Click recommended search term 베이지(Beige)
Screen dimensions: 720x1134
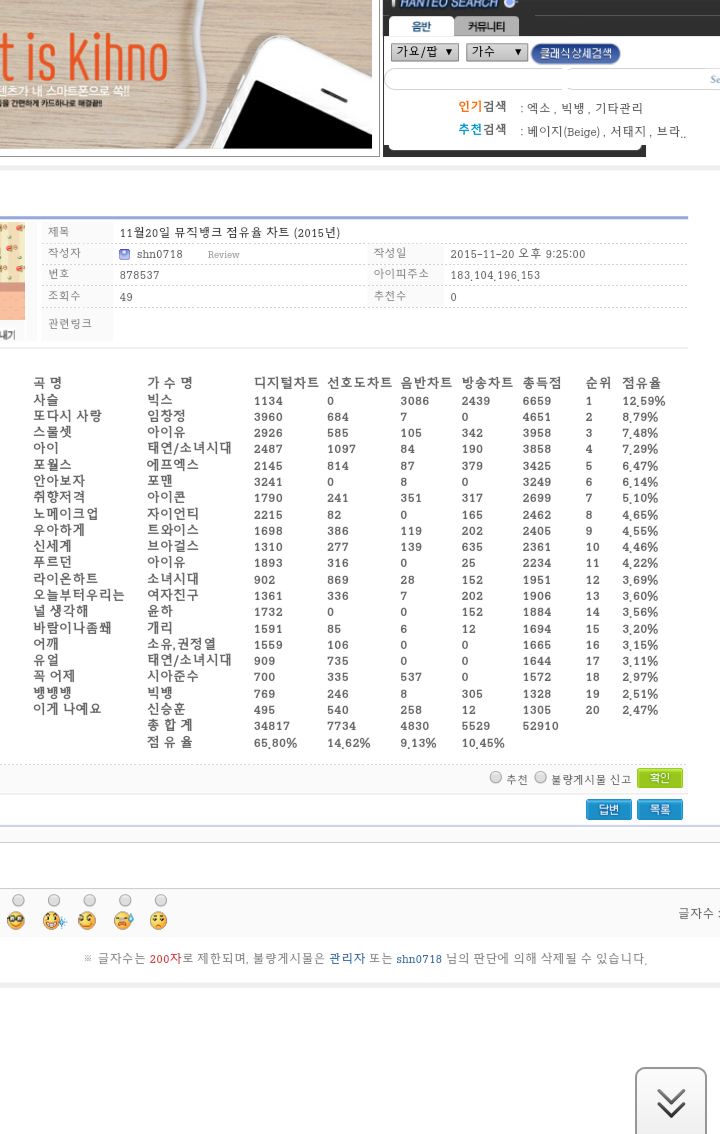tap(564, 132)
